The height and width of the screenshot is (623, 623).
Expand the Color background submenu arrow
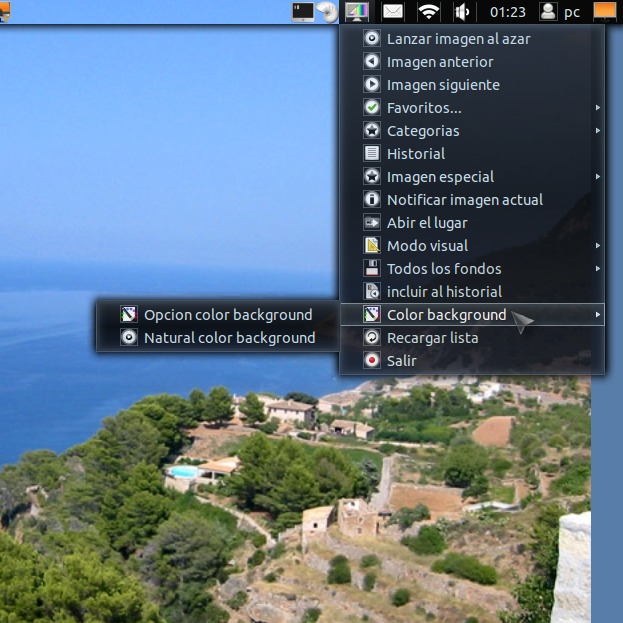(x=598, y=315)
